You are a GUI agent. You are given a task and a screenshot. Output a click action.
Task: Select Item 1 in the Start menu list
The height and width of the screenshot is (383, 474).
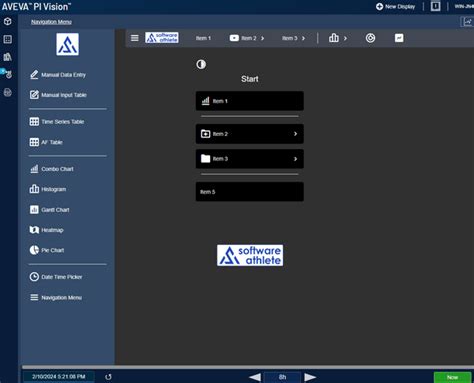coord(250,101)
